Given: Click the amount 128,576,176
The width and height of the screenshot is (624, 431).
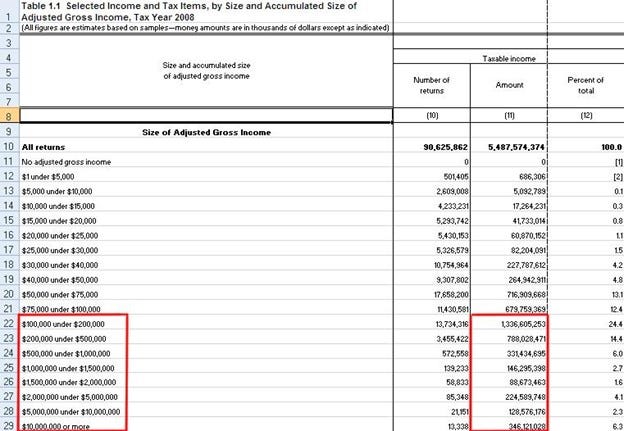Looking at the screenshot, I should click(526, 411).
